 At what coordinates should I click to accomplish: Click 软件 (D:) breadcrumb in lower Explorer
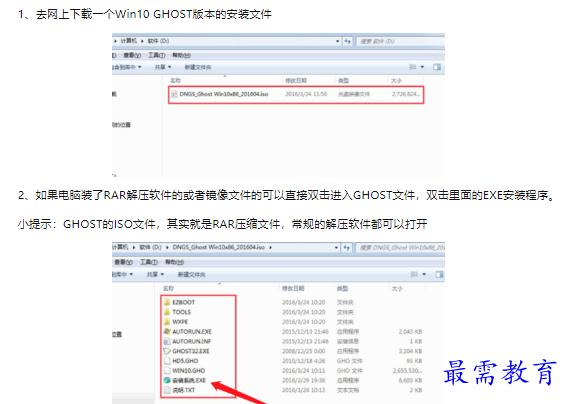150,247
